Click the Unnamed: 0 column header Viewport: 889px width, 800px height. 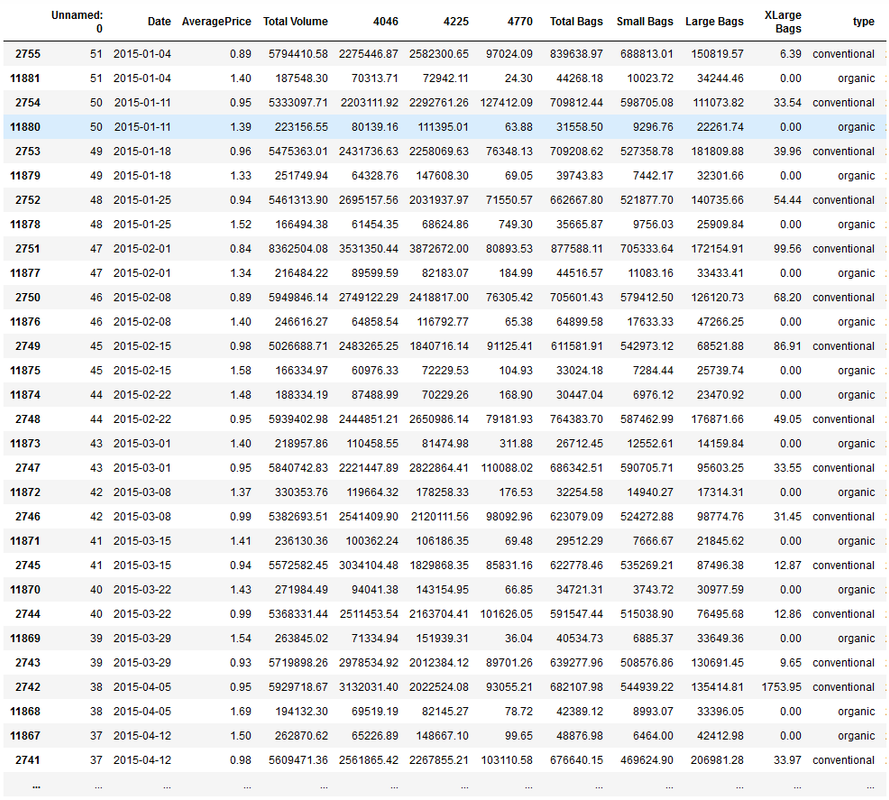(77, 22)
